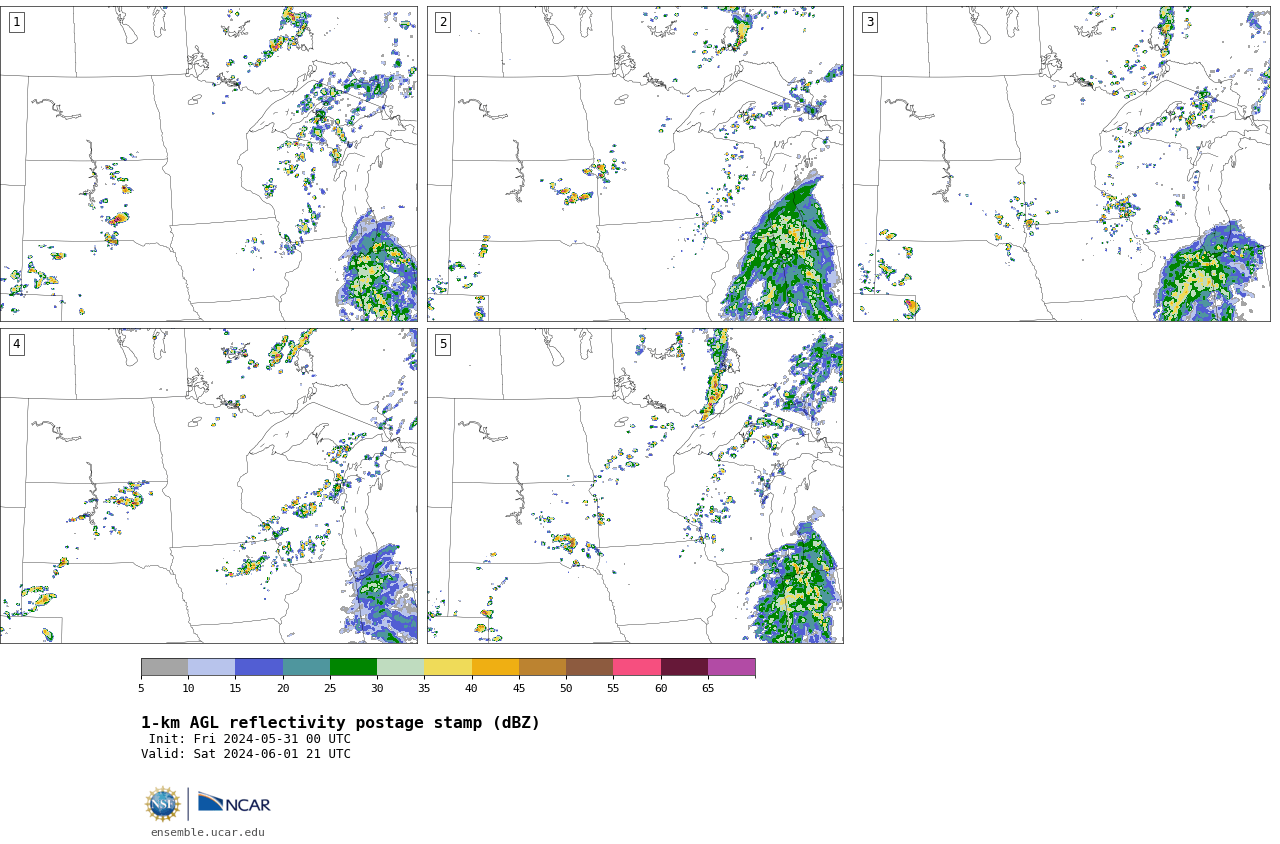Open ensemble member 3 reflectivity map

point(1061,164)
